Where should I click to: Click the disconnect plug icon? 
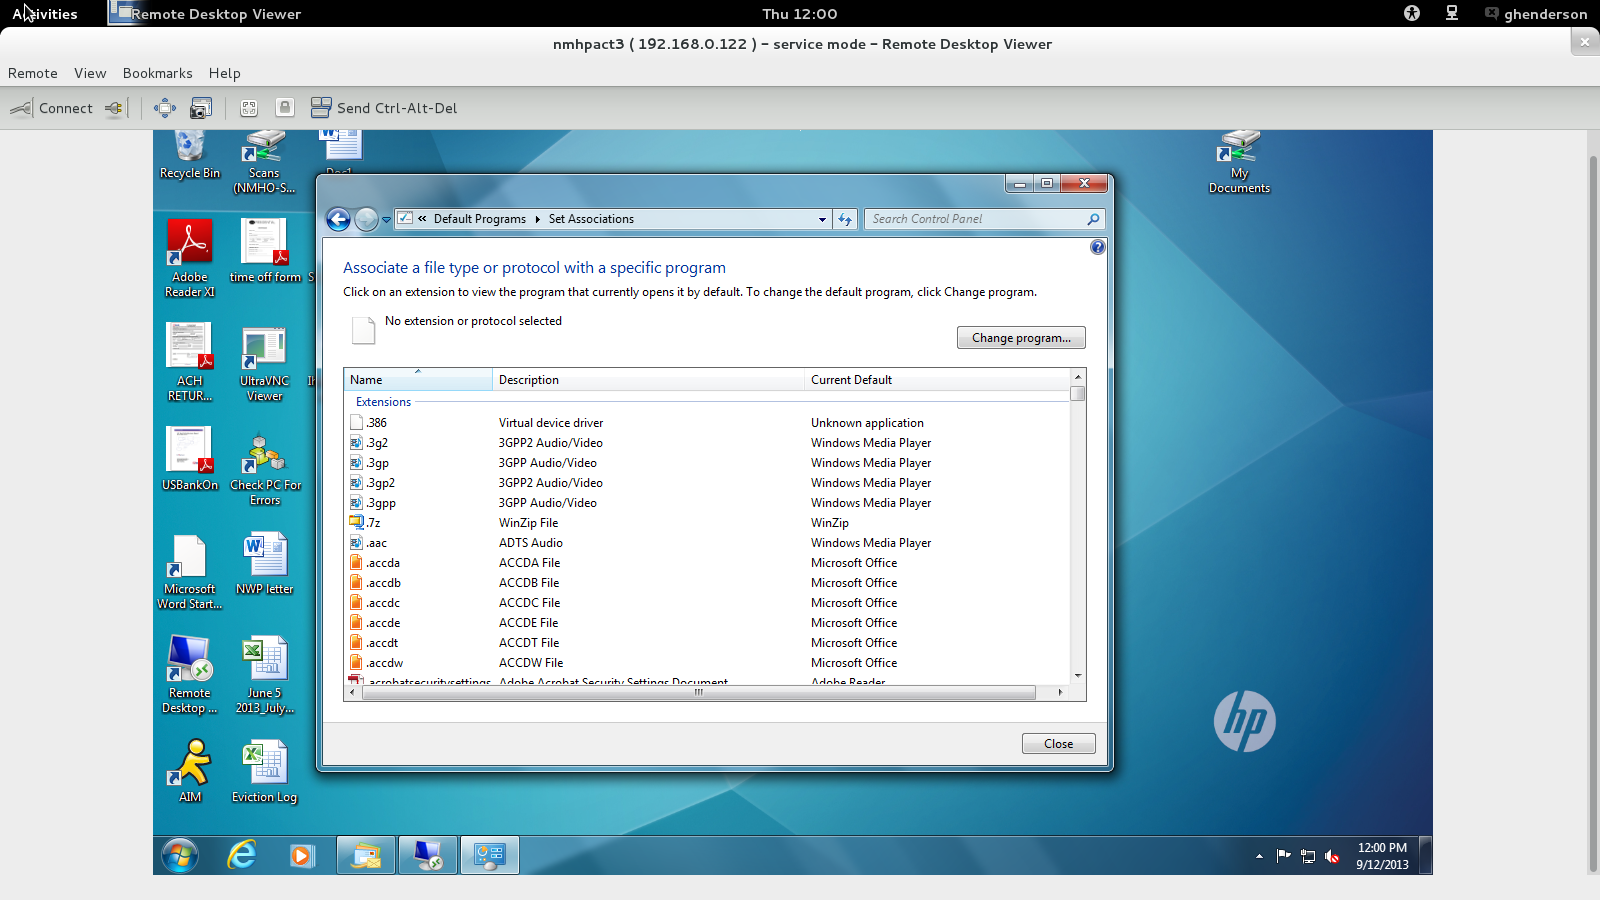tap(115, 108)
